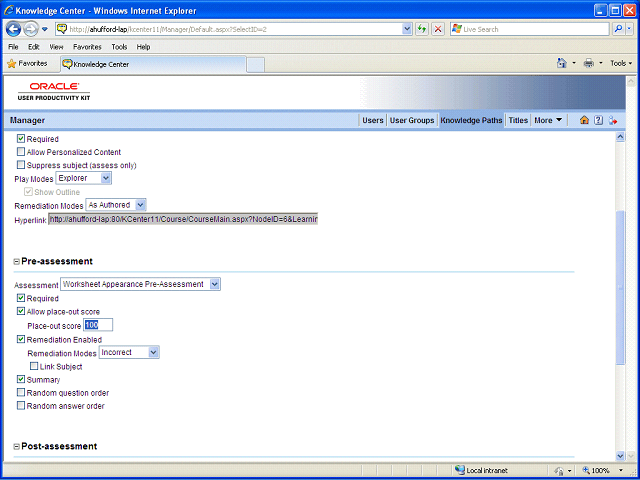Open the Manager help question-mark icon
Image resolution: width=640 pixels, height=480 pixels.
point(598,120)
